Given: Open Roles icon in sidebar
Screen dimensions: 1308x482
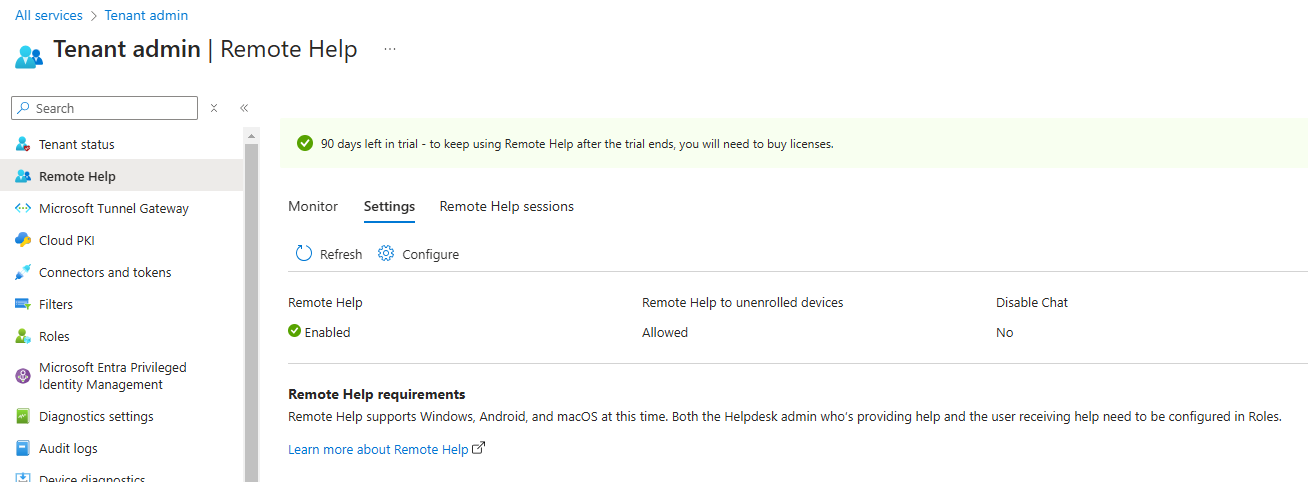Looking at the screenshot, I should click(23, 336).
